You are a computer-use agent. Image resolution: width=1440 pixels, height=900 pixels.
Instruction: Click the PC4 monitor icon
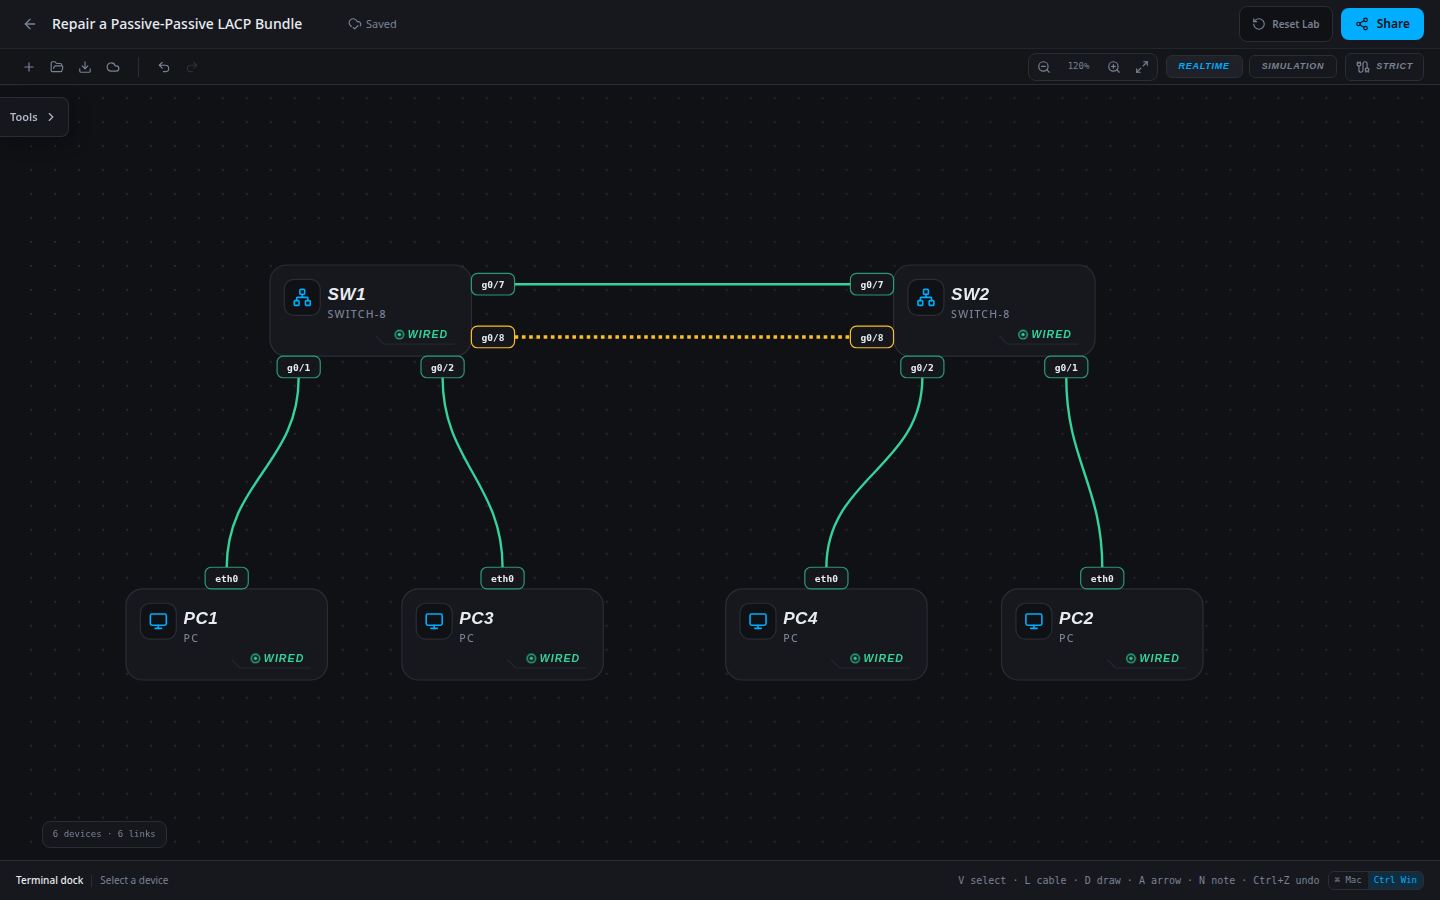(x=758, y=622)
